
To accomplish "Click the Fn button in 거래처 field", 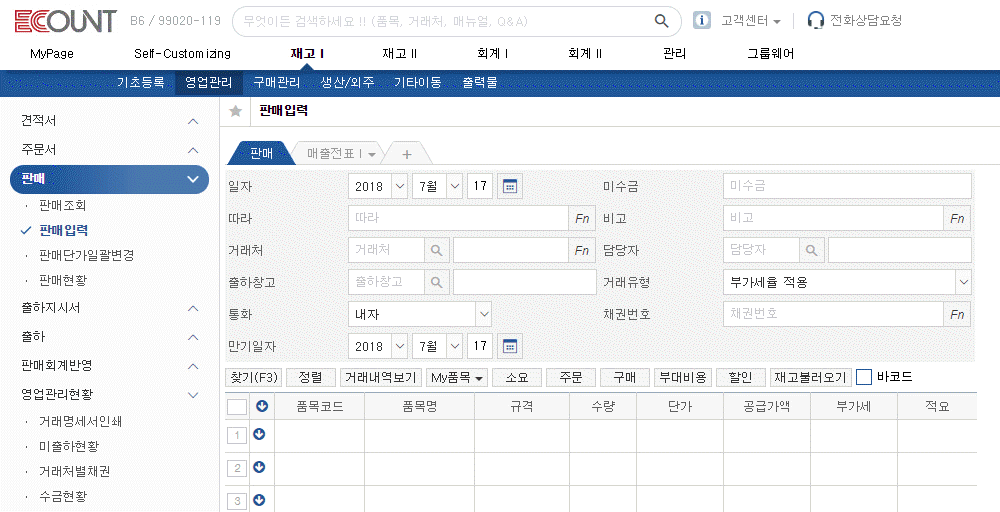I will (582, 251).
